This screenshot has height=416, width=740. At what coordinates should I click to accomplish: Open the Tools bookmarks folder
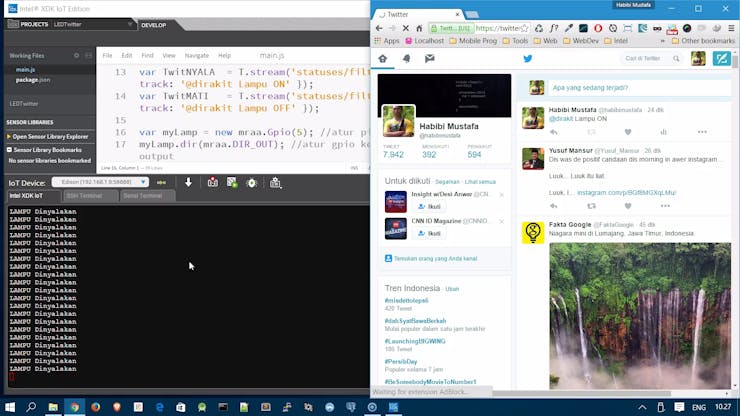515,41
